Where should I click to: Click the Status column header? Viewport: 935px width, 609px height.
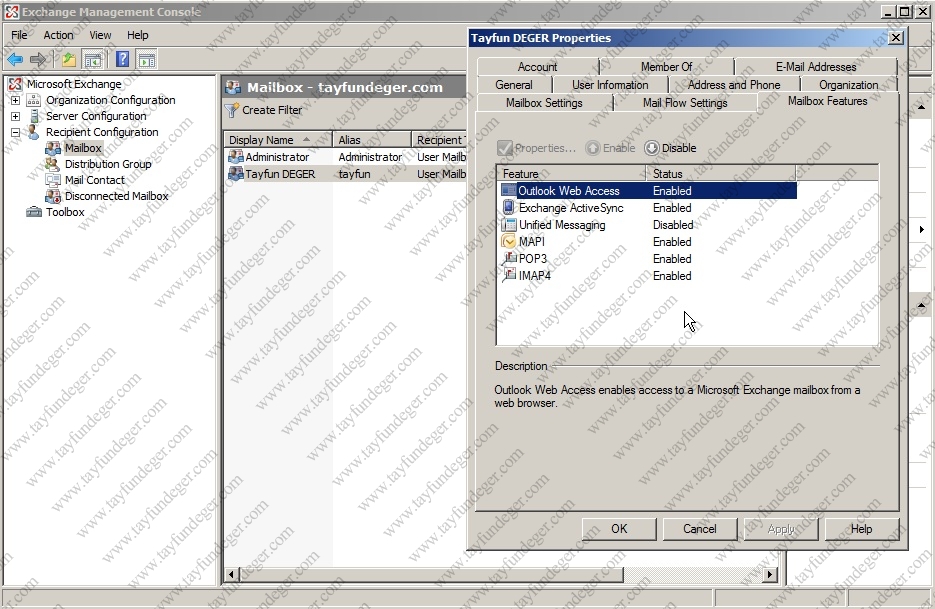coord(722,174)
